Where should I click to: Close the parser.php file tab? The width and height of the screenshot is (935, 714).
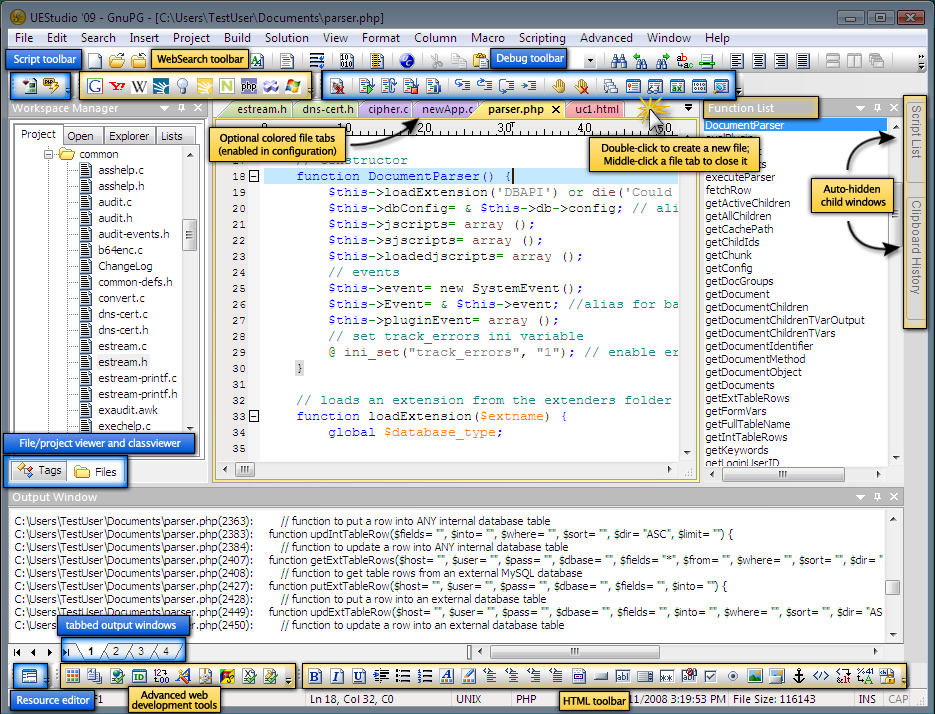click(556, 110)
